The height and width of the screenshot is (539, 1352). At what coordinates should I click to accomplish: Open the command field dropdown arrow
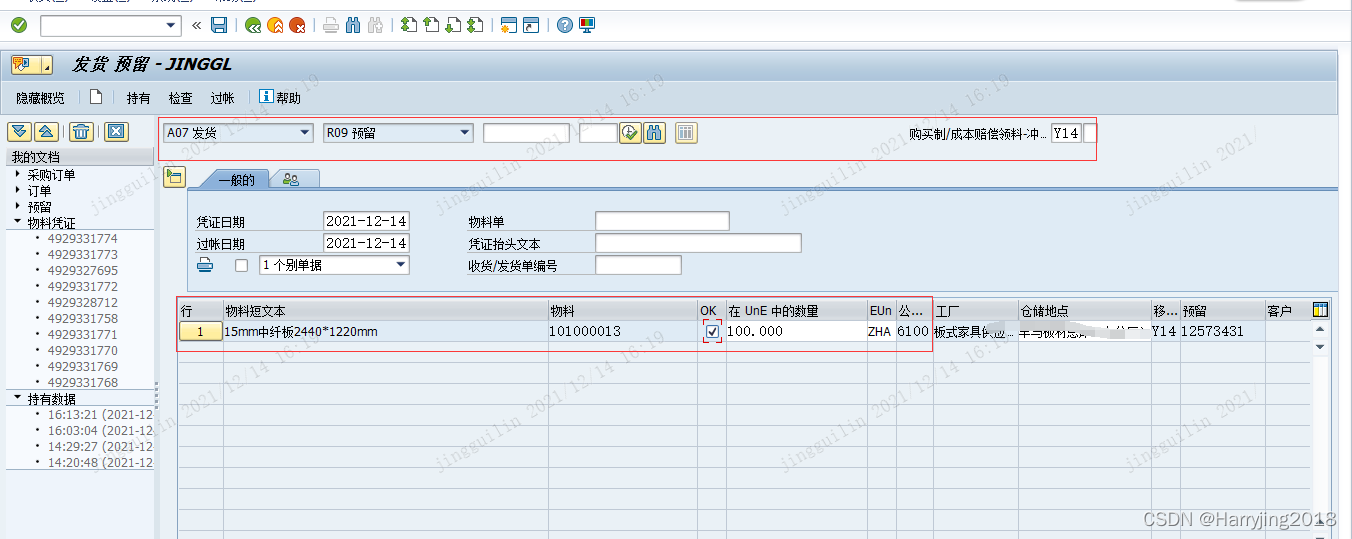tap(171, 25)
